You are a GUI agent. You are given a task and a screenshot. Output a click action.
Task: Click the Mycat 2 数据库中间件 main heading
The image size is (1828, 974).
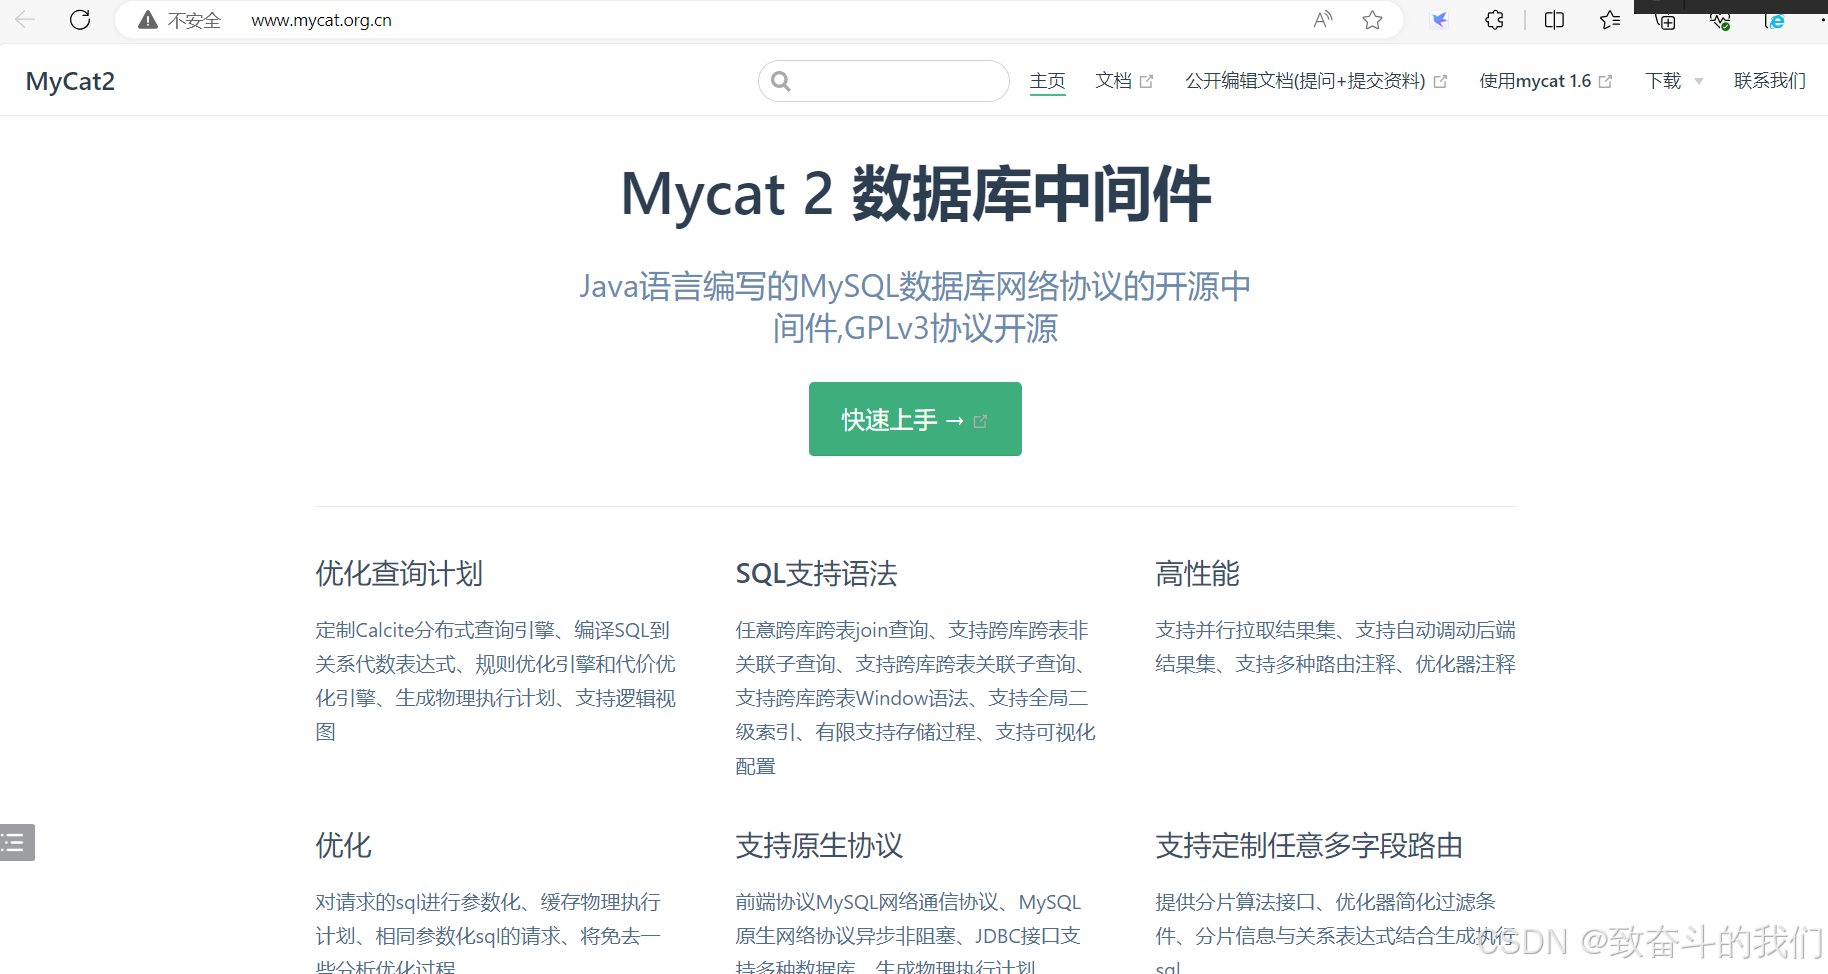click(915, 194)
